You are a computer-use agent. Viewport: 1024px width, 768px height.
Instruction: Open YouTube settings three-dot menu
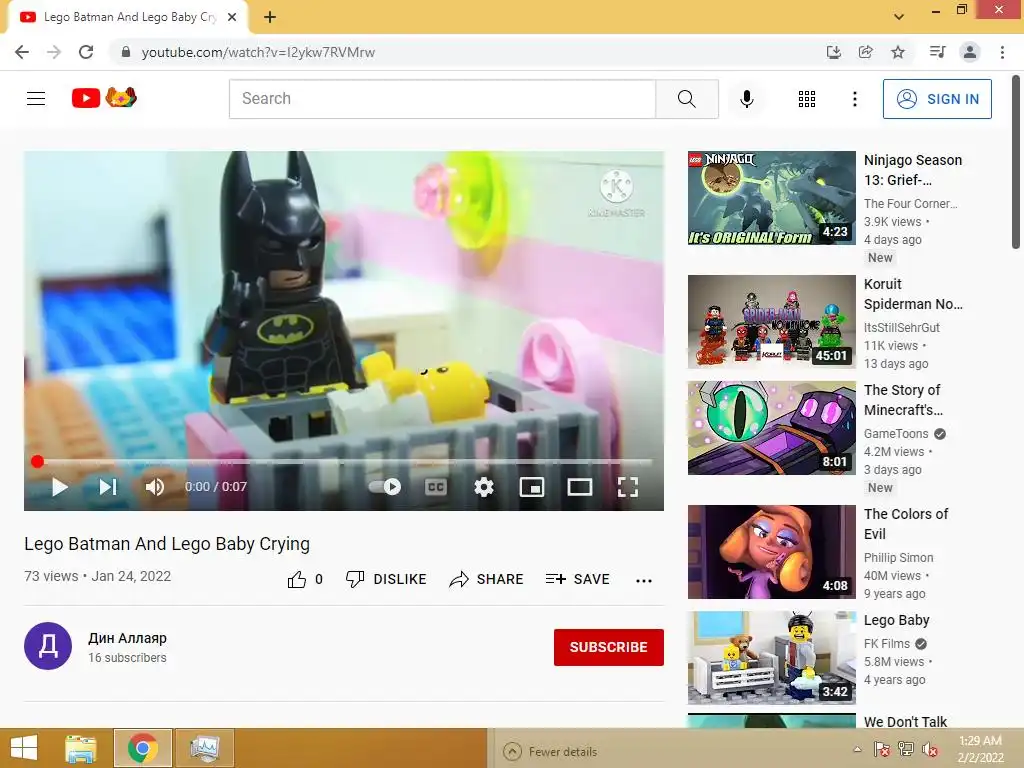coord(854,99)
